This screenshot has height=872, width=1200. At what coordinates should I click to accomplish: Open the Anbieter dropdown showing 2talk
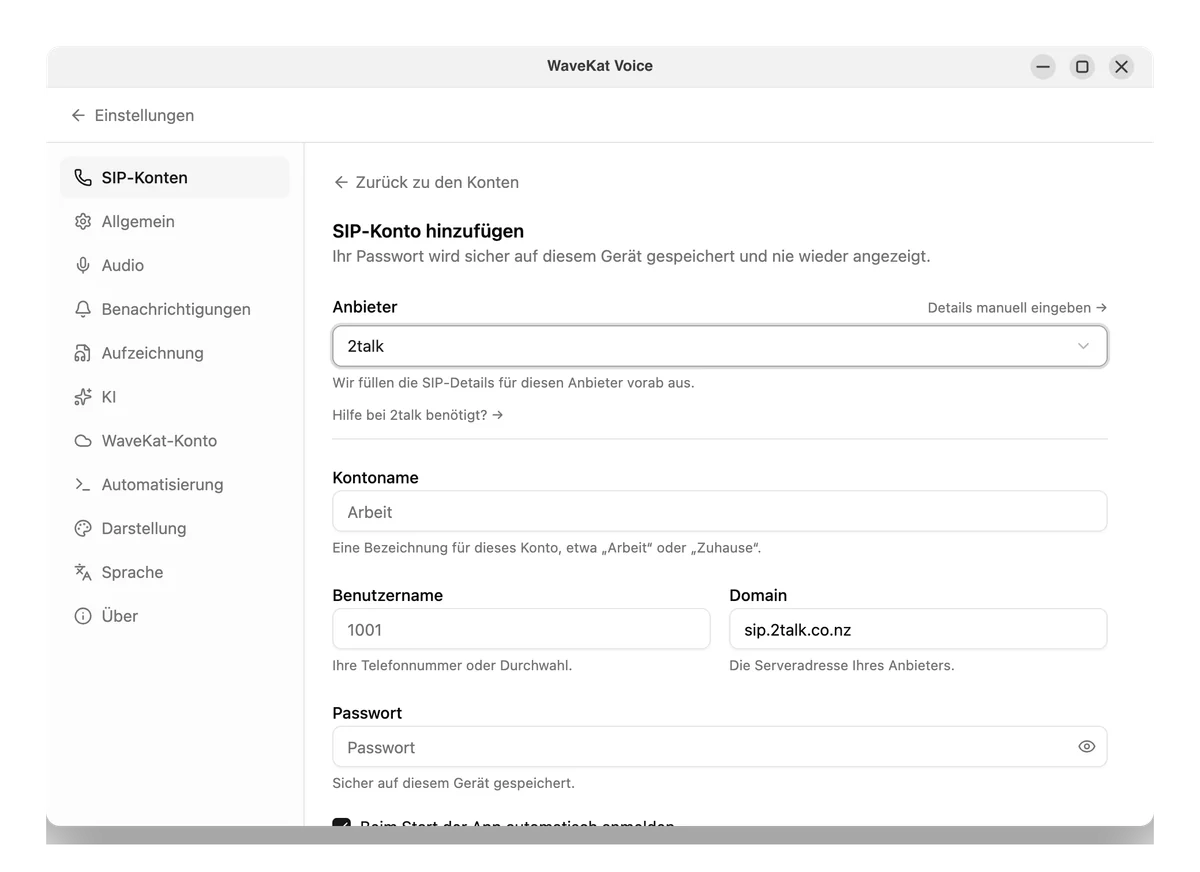click(719, 346)
